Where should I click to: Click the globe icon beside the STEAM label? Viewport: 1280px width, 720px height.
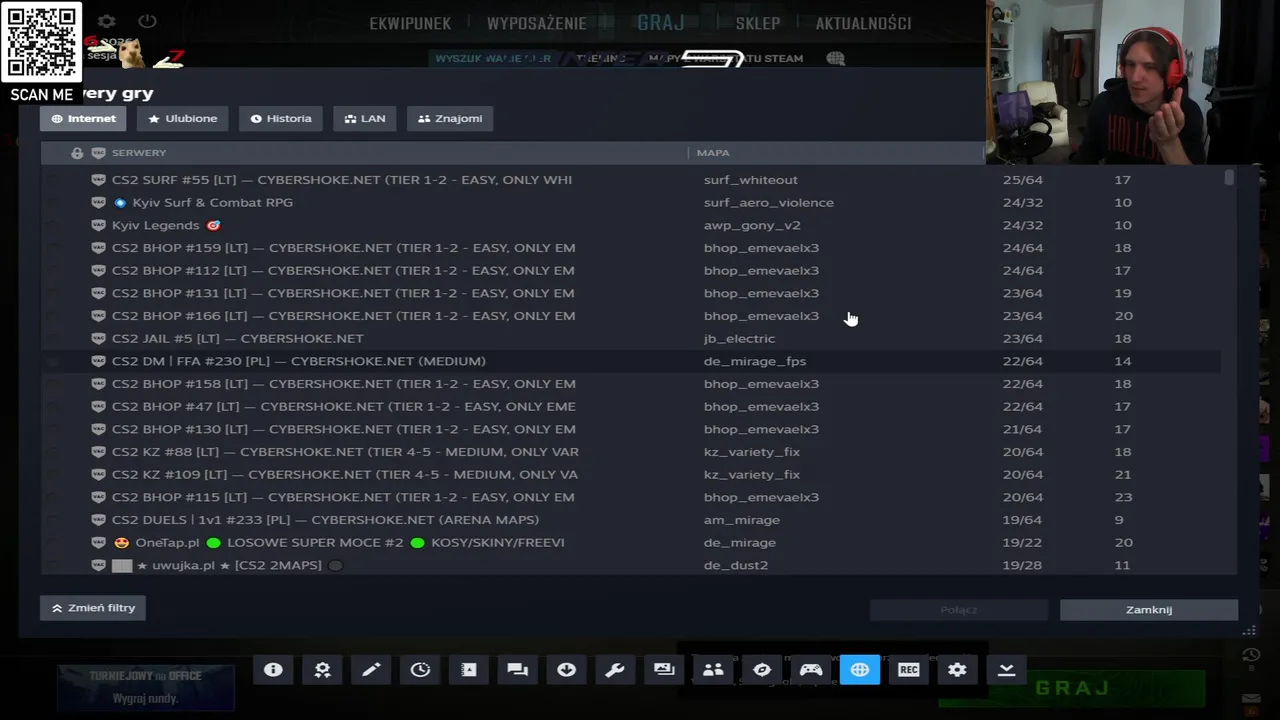(x=836, y=58)
